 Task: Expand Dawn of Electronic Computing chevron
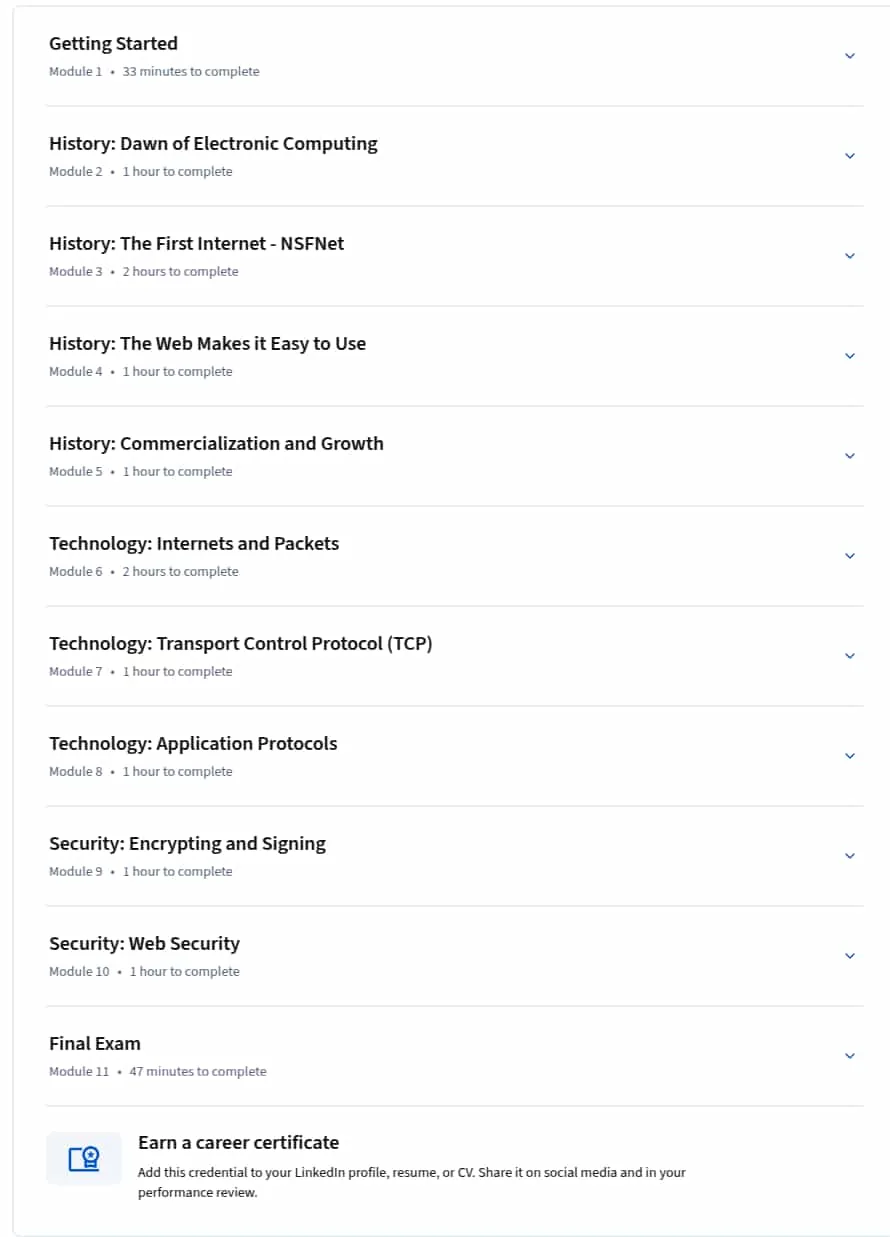pos(850,156)
